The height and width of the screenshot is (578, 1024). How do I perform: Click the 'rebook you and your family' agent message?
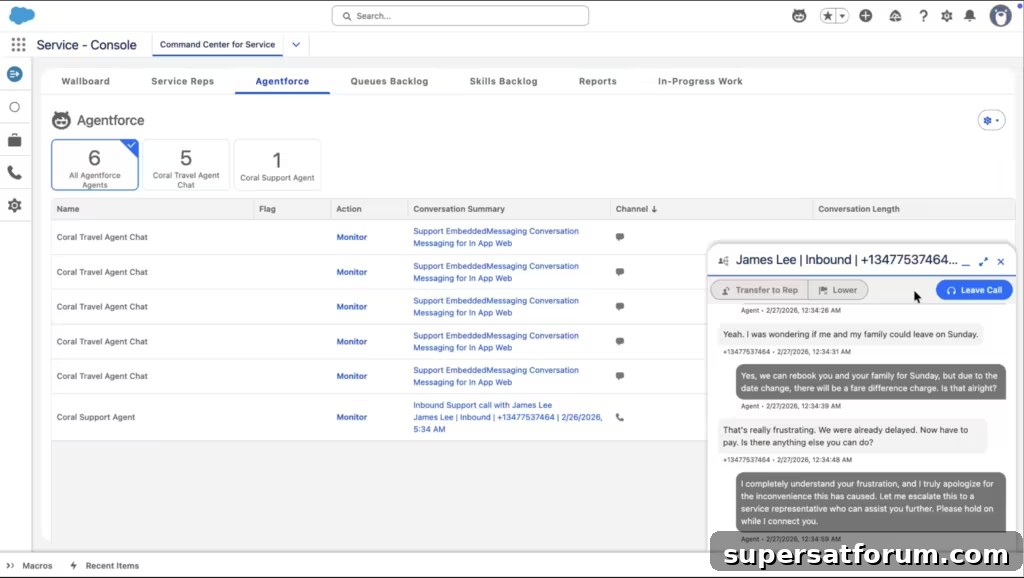point(869,382)
